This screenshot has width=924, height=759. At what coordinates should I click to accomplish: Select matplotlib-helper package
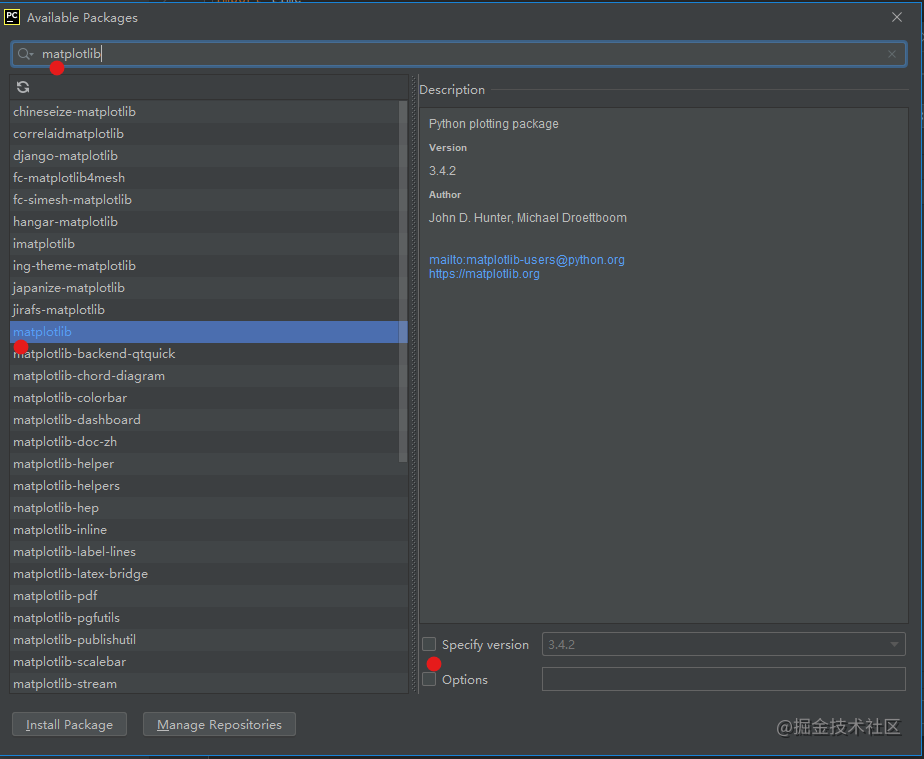point(209,464)
